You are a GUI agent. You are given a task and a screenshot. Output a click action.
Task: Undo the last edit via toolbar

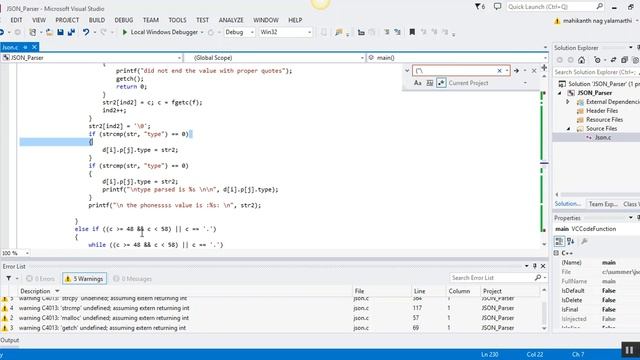click(85, 32)
